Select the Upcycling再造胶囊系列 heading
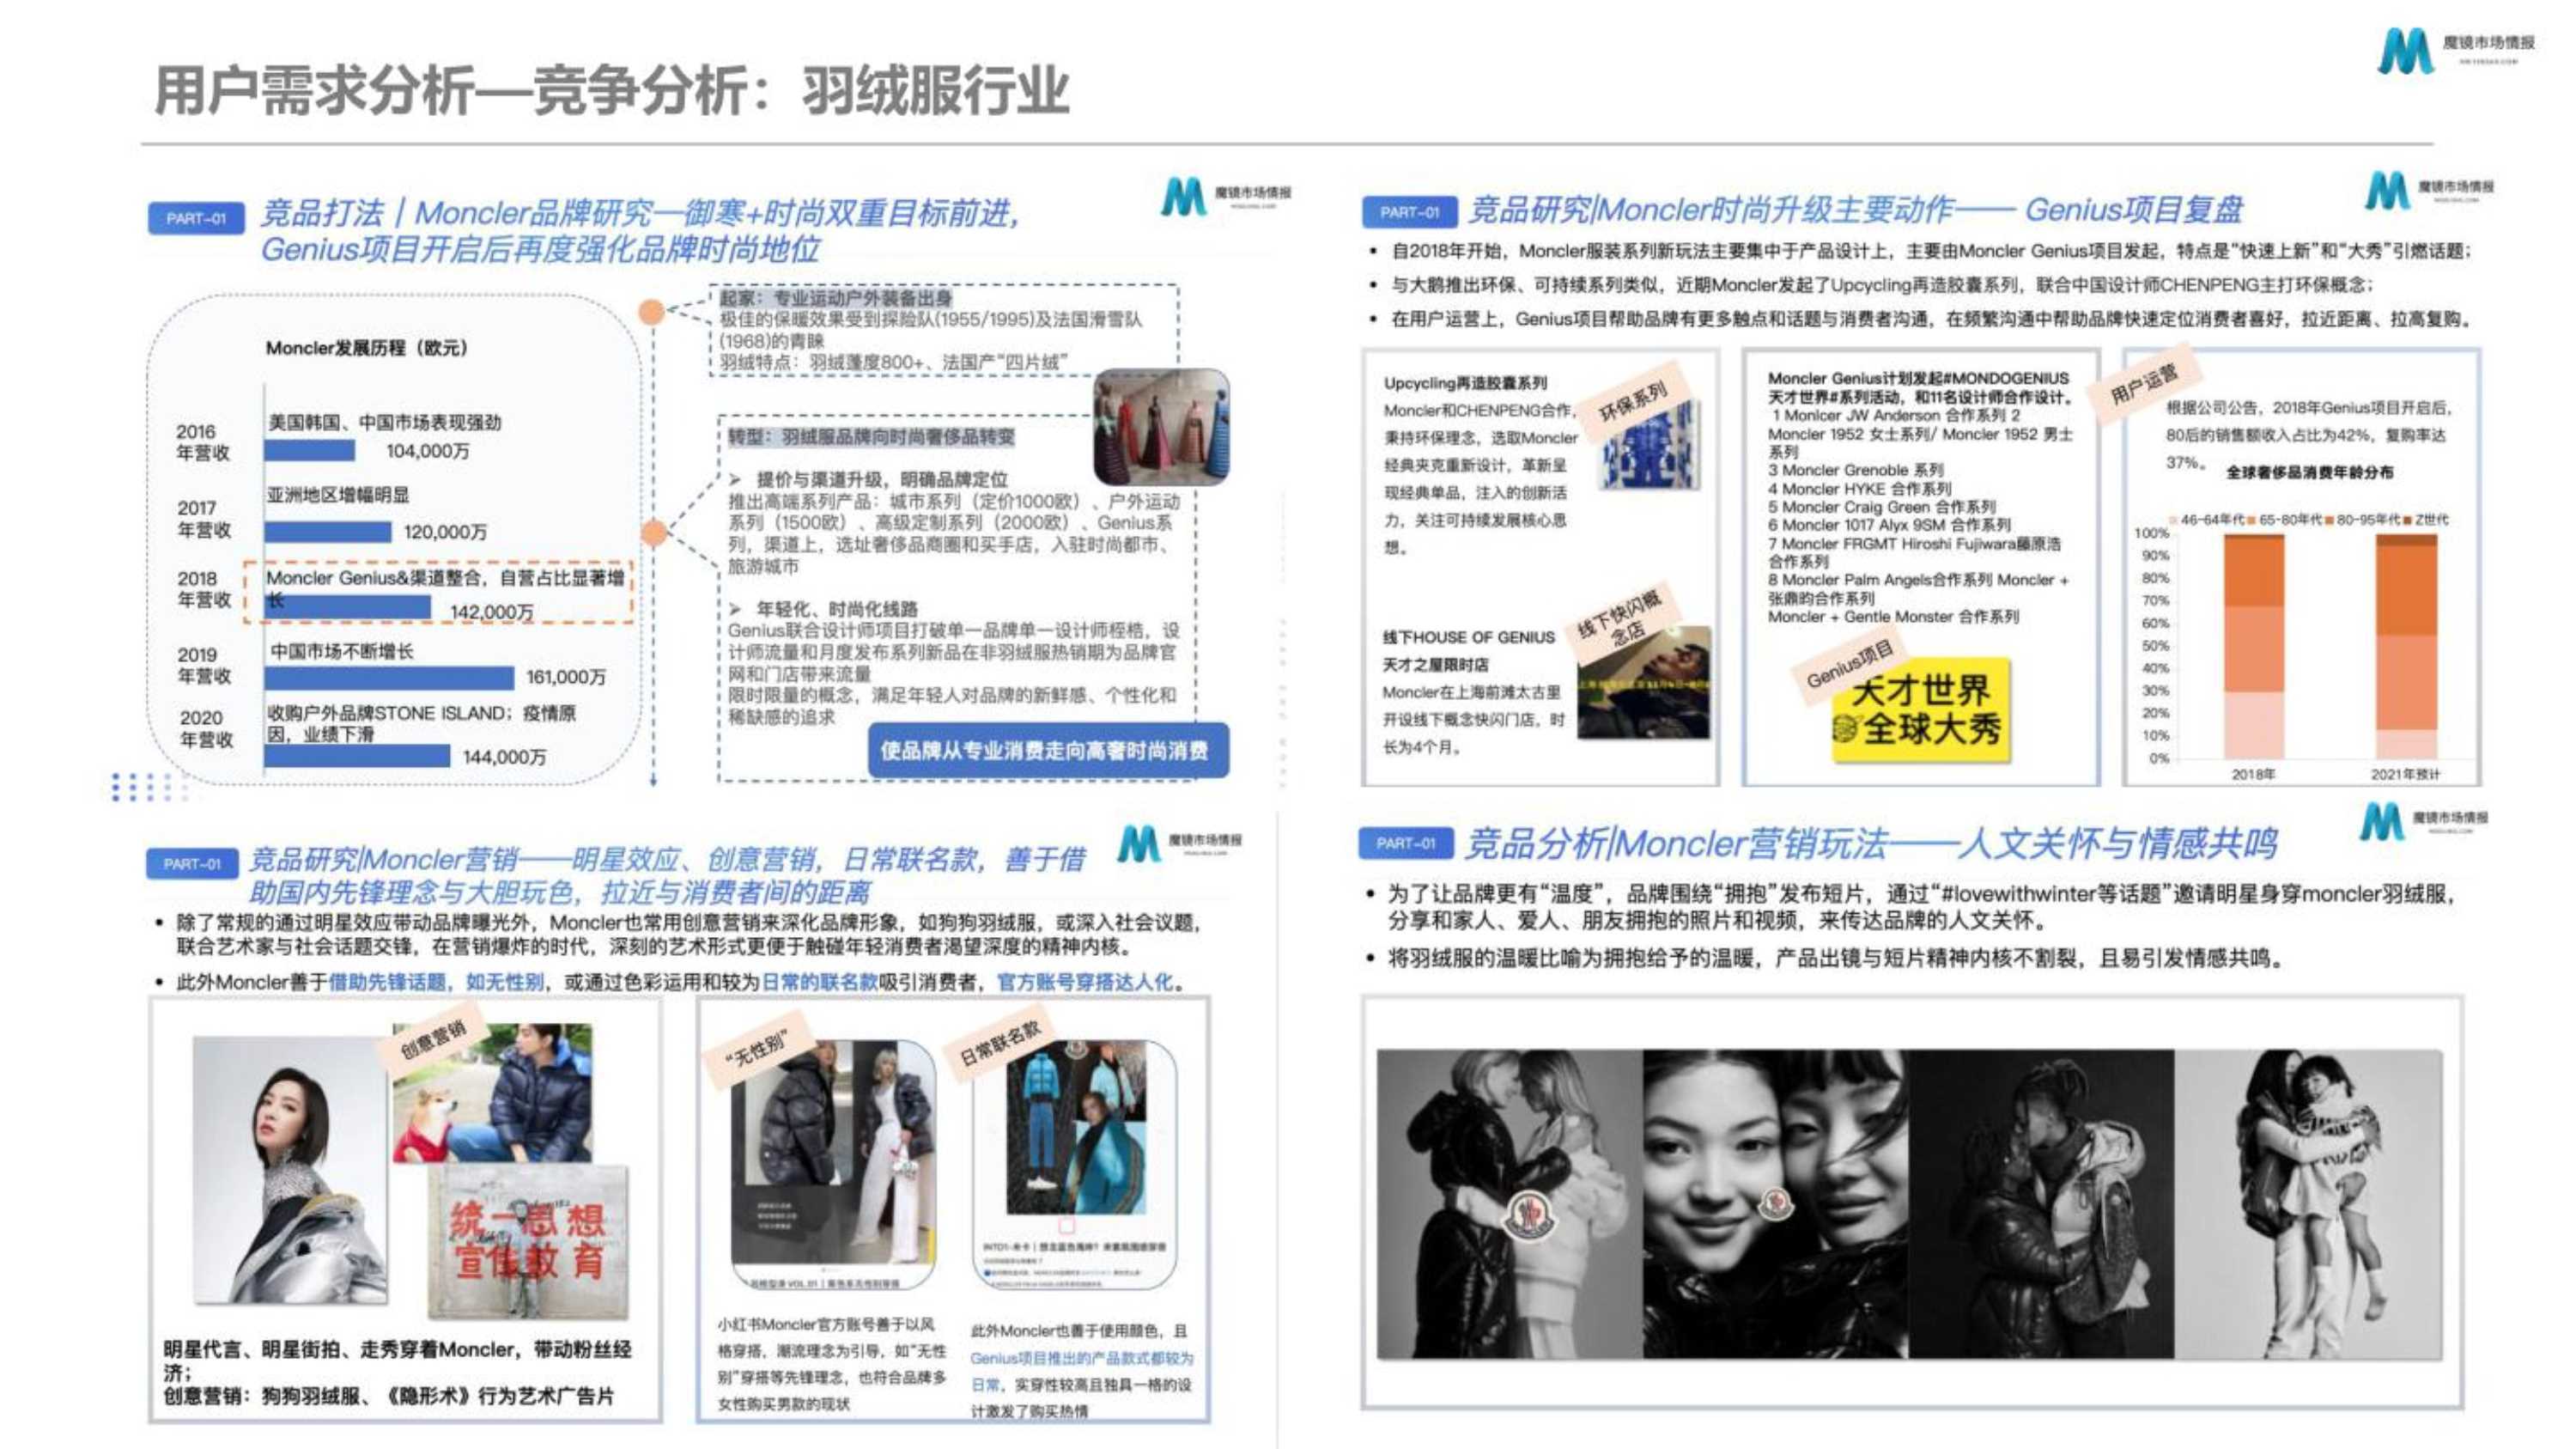The width and height of the screenshot is (2576, 1449). pyautogui.click(x=1465, y=383)
